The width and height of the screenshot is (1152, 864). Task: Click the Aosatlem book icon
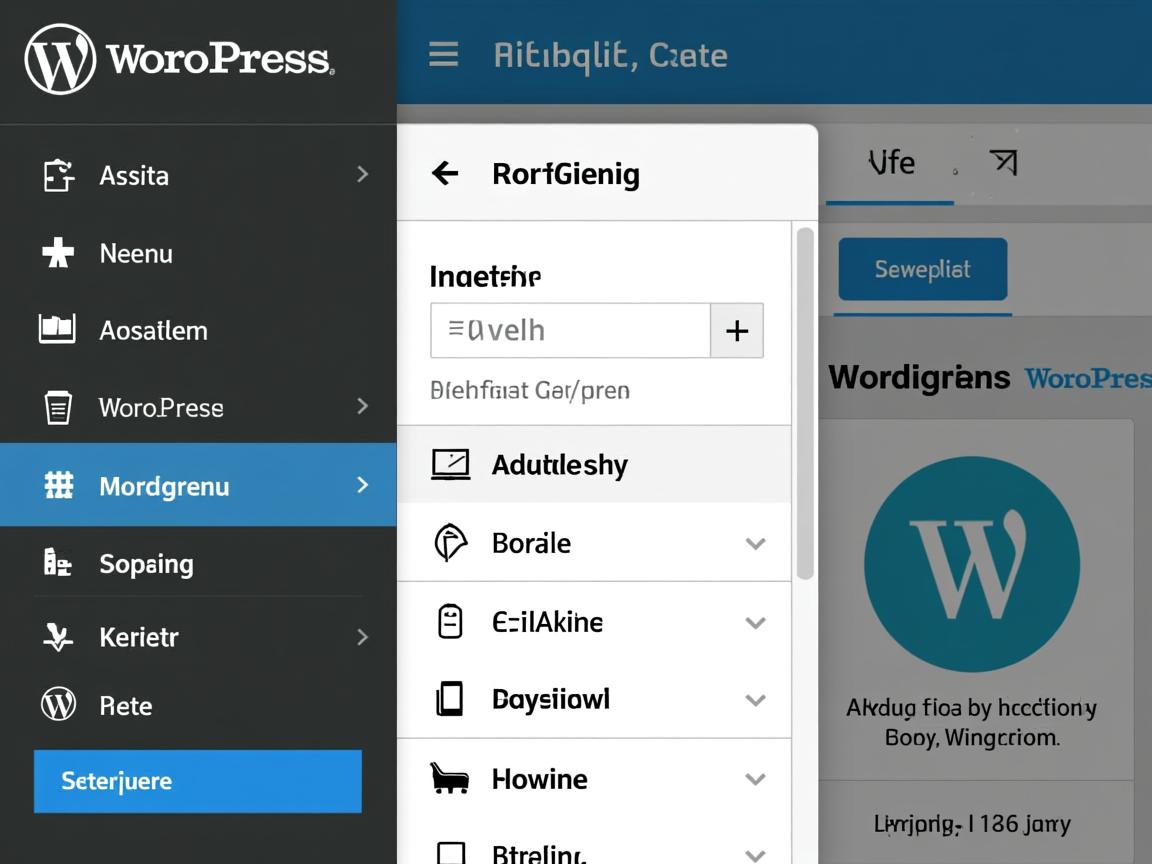[x=57, y=329]
